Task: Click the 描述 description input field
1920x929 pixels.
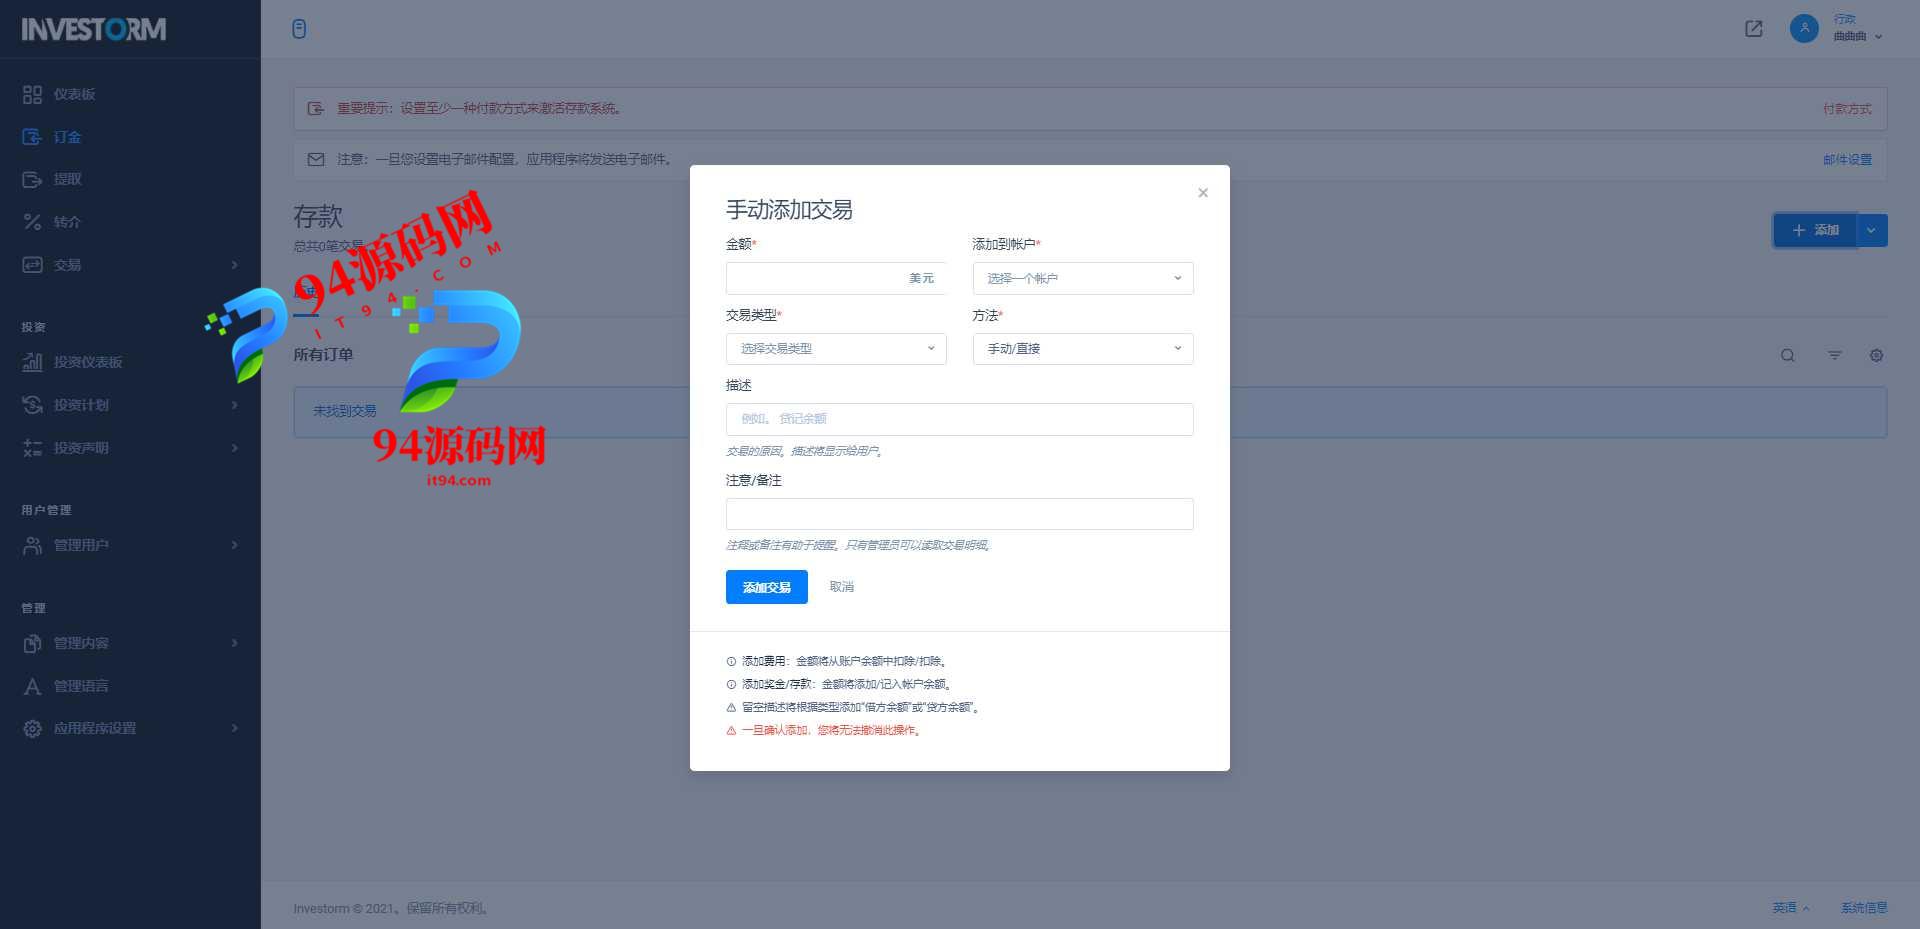Action: (960, 419)
